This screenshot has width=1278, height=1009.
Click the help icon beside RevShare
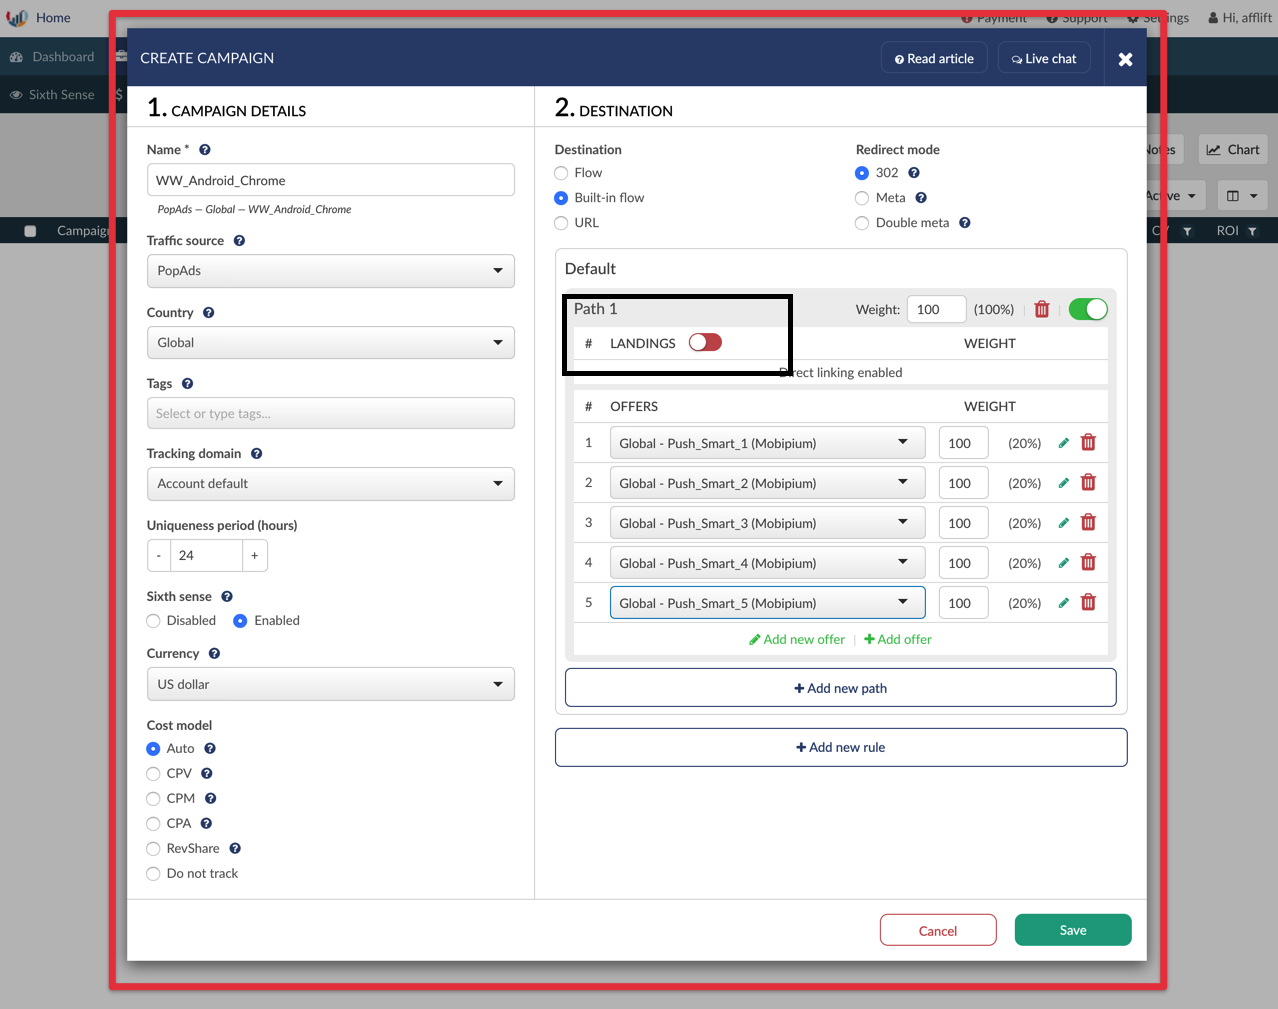[x=235, y=849]
